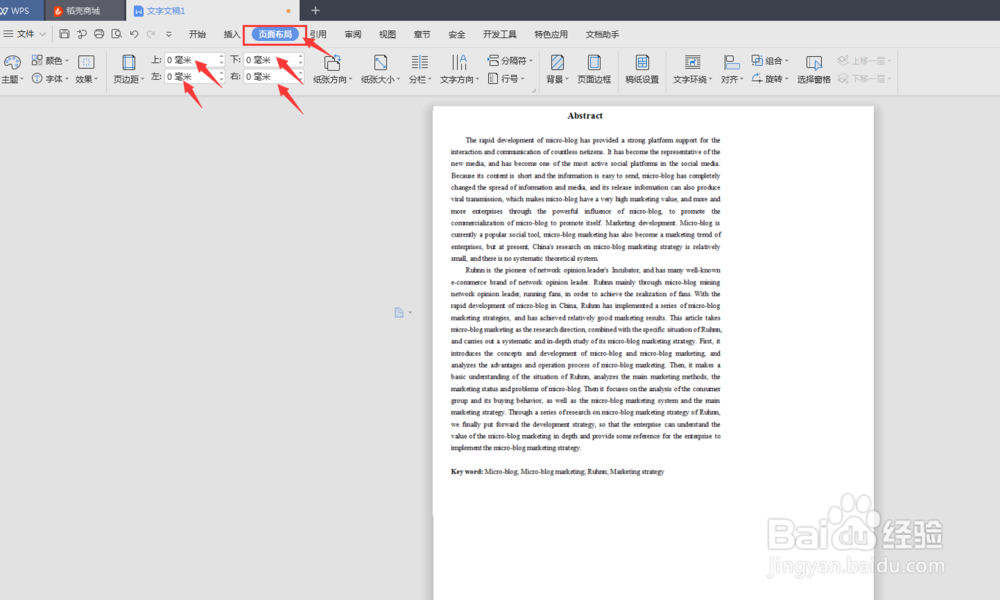Image resolution: width=1000 pixels, height=600 pixels.
Task: Increase the 上 top margin with its stepper
Action: coord(221,58)
